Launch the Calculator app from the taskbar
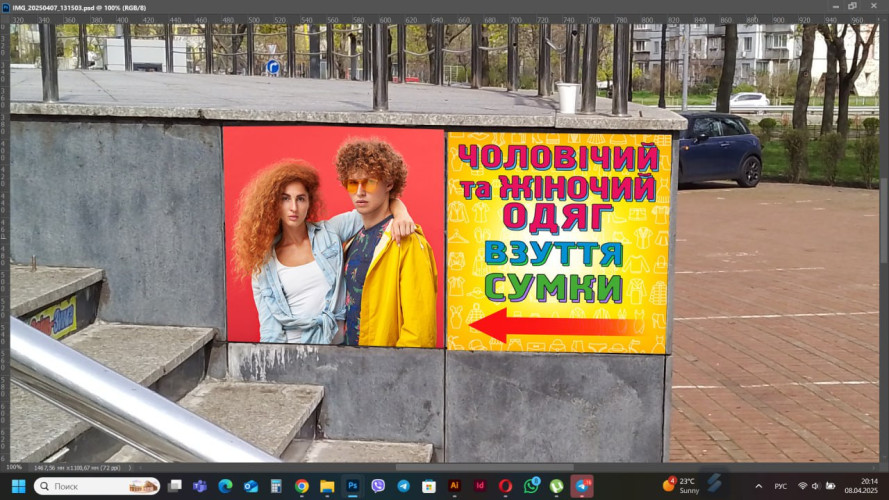 point(276,486)
